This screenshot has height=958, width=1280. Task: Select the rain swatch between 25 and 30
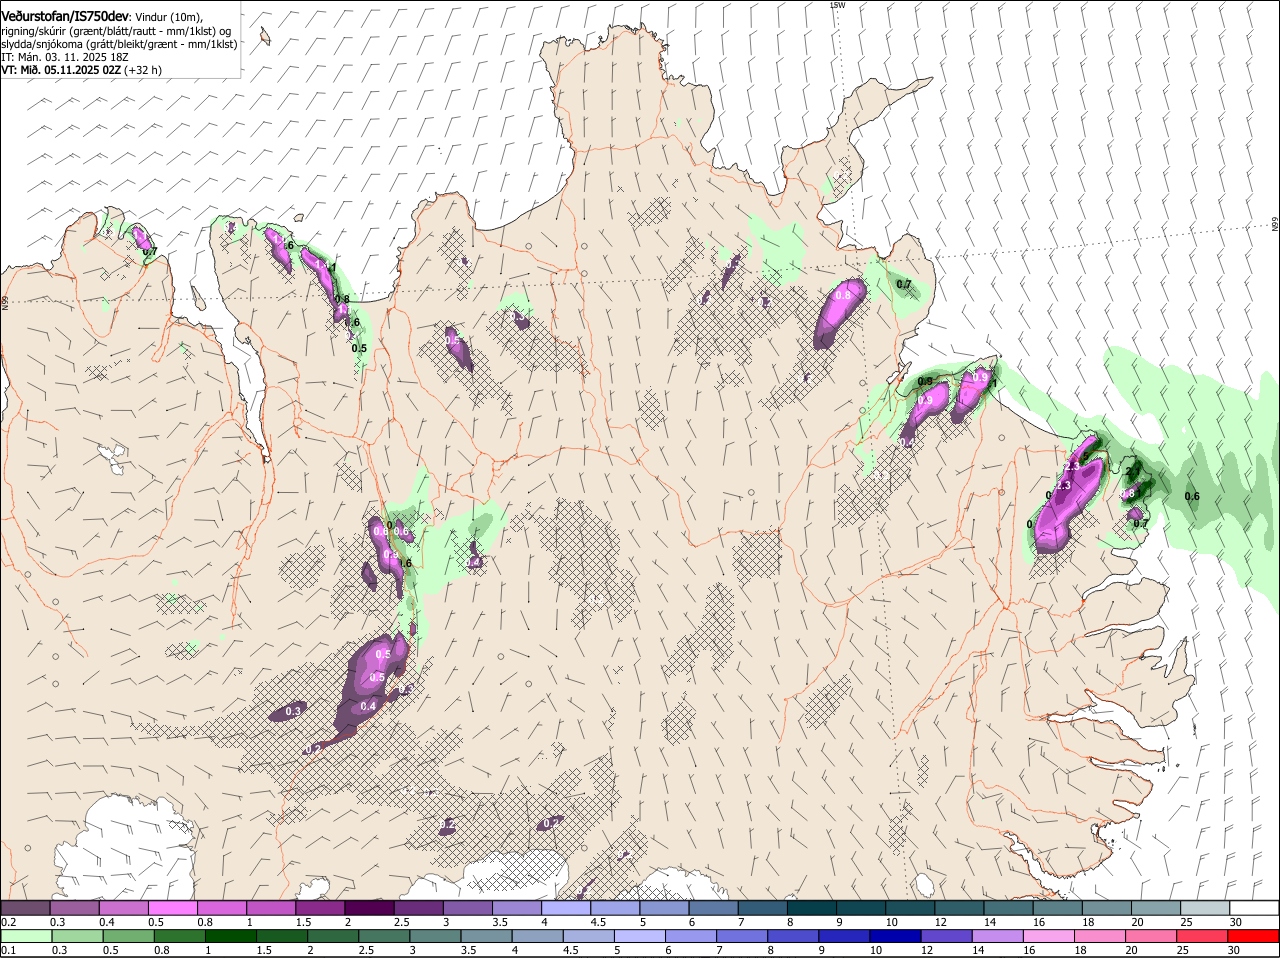coord(1203,935)
